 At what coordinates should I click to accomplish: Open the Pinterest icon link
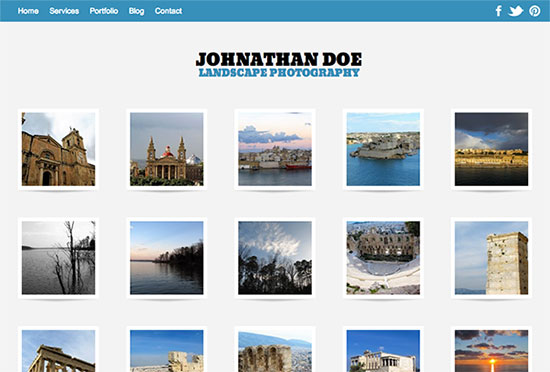pos(535,11)
